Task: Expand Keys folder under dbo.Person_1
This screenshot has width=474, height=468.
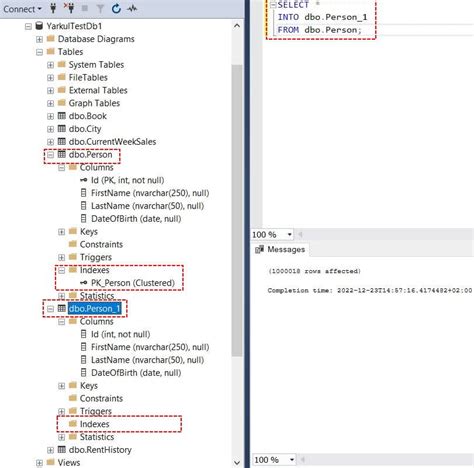Action: pos(61,386)
